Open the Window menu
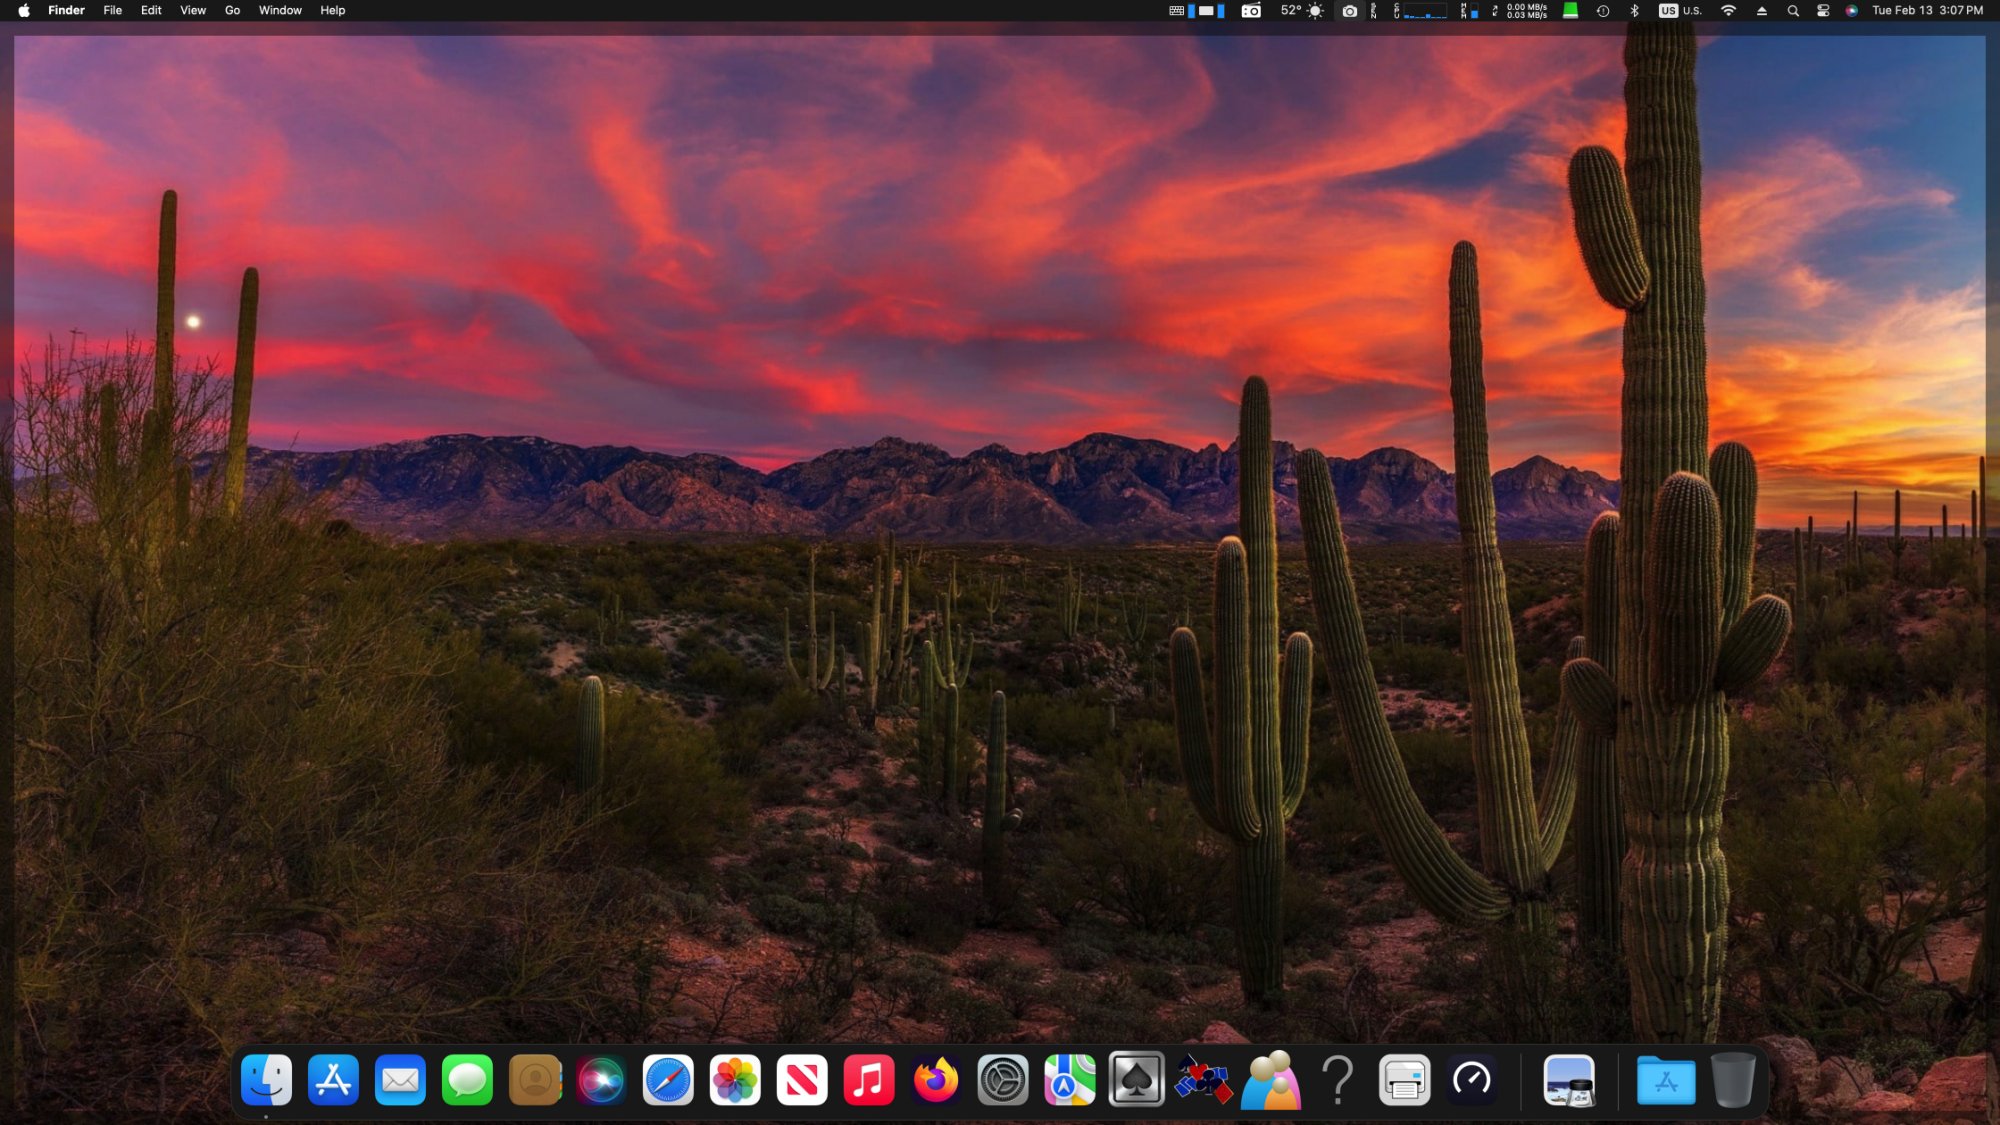The image size is (2000, 1125). click(280, 11)
